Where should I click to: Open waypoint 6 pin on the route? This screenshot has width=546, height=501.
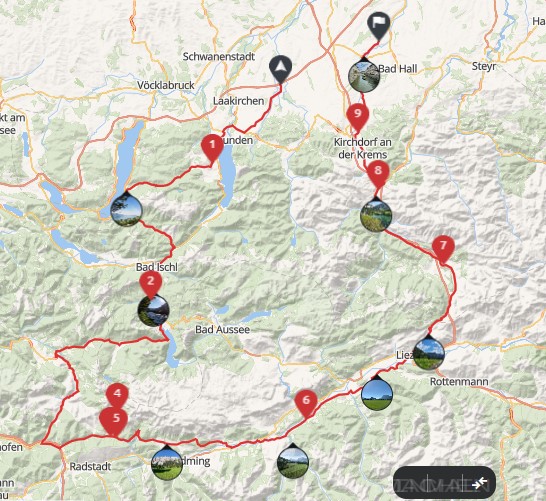point(306,404)
